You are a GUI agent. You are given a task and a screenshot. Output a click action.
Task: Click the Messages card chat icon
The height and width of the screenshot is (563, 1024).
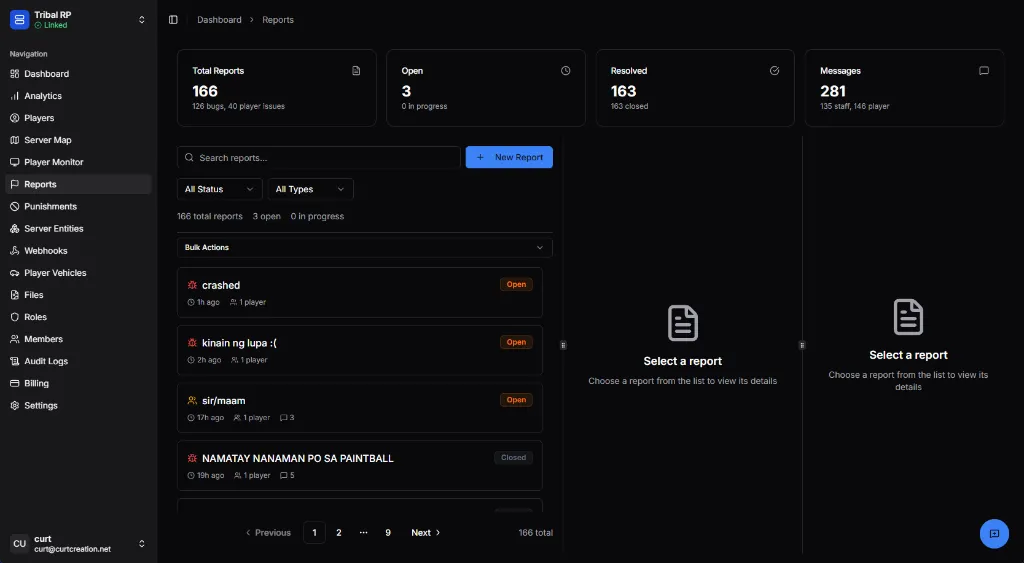point(984,71)
